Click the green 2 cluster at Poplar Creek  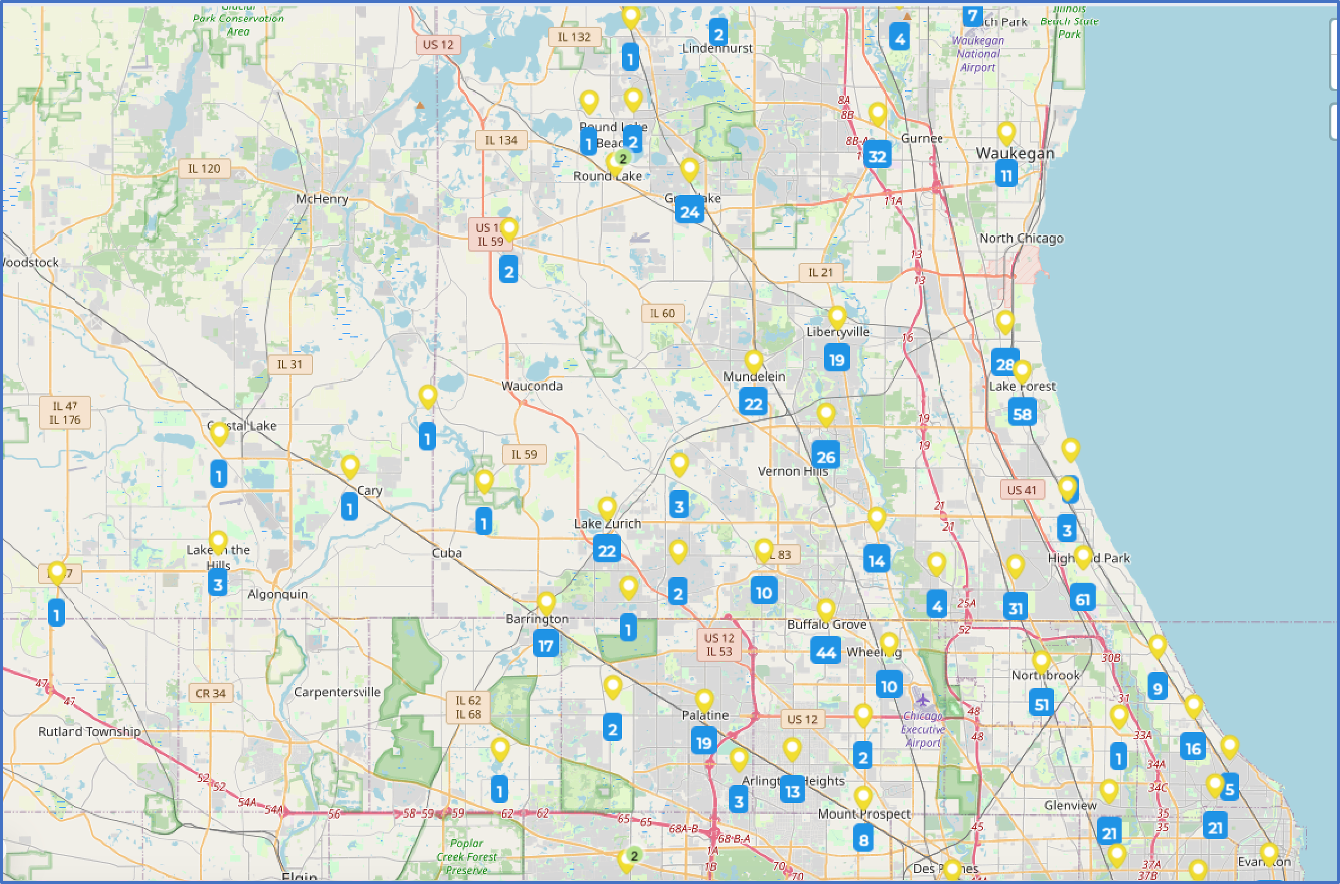coord(633,855)
